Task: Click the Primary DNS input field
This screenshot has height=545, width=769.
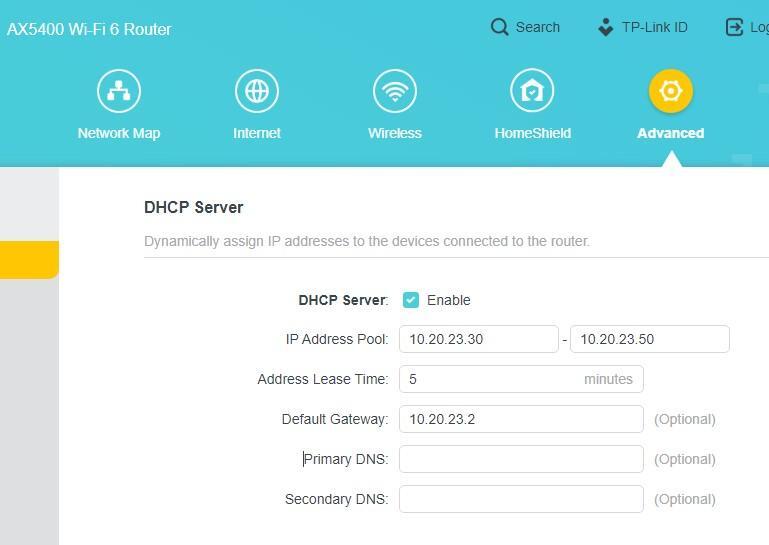Action: pos(521,459)
